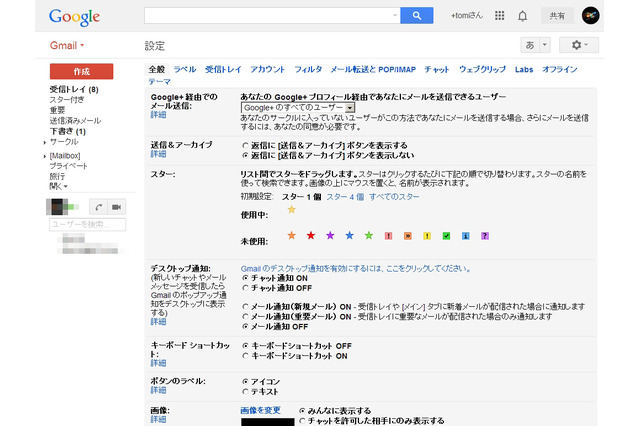
Task: Select チャット通知 OFF radio
Action: point(245,288)
